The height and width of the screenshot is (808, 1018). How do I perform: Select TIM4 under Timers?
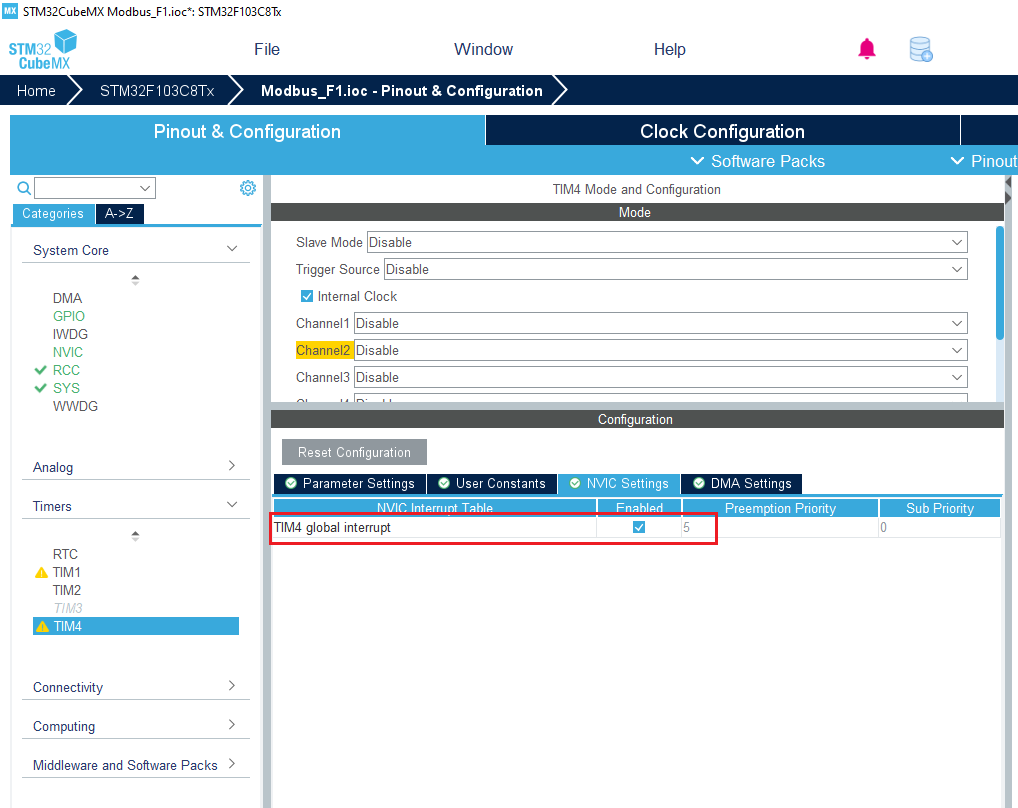(136, 626)
